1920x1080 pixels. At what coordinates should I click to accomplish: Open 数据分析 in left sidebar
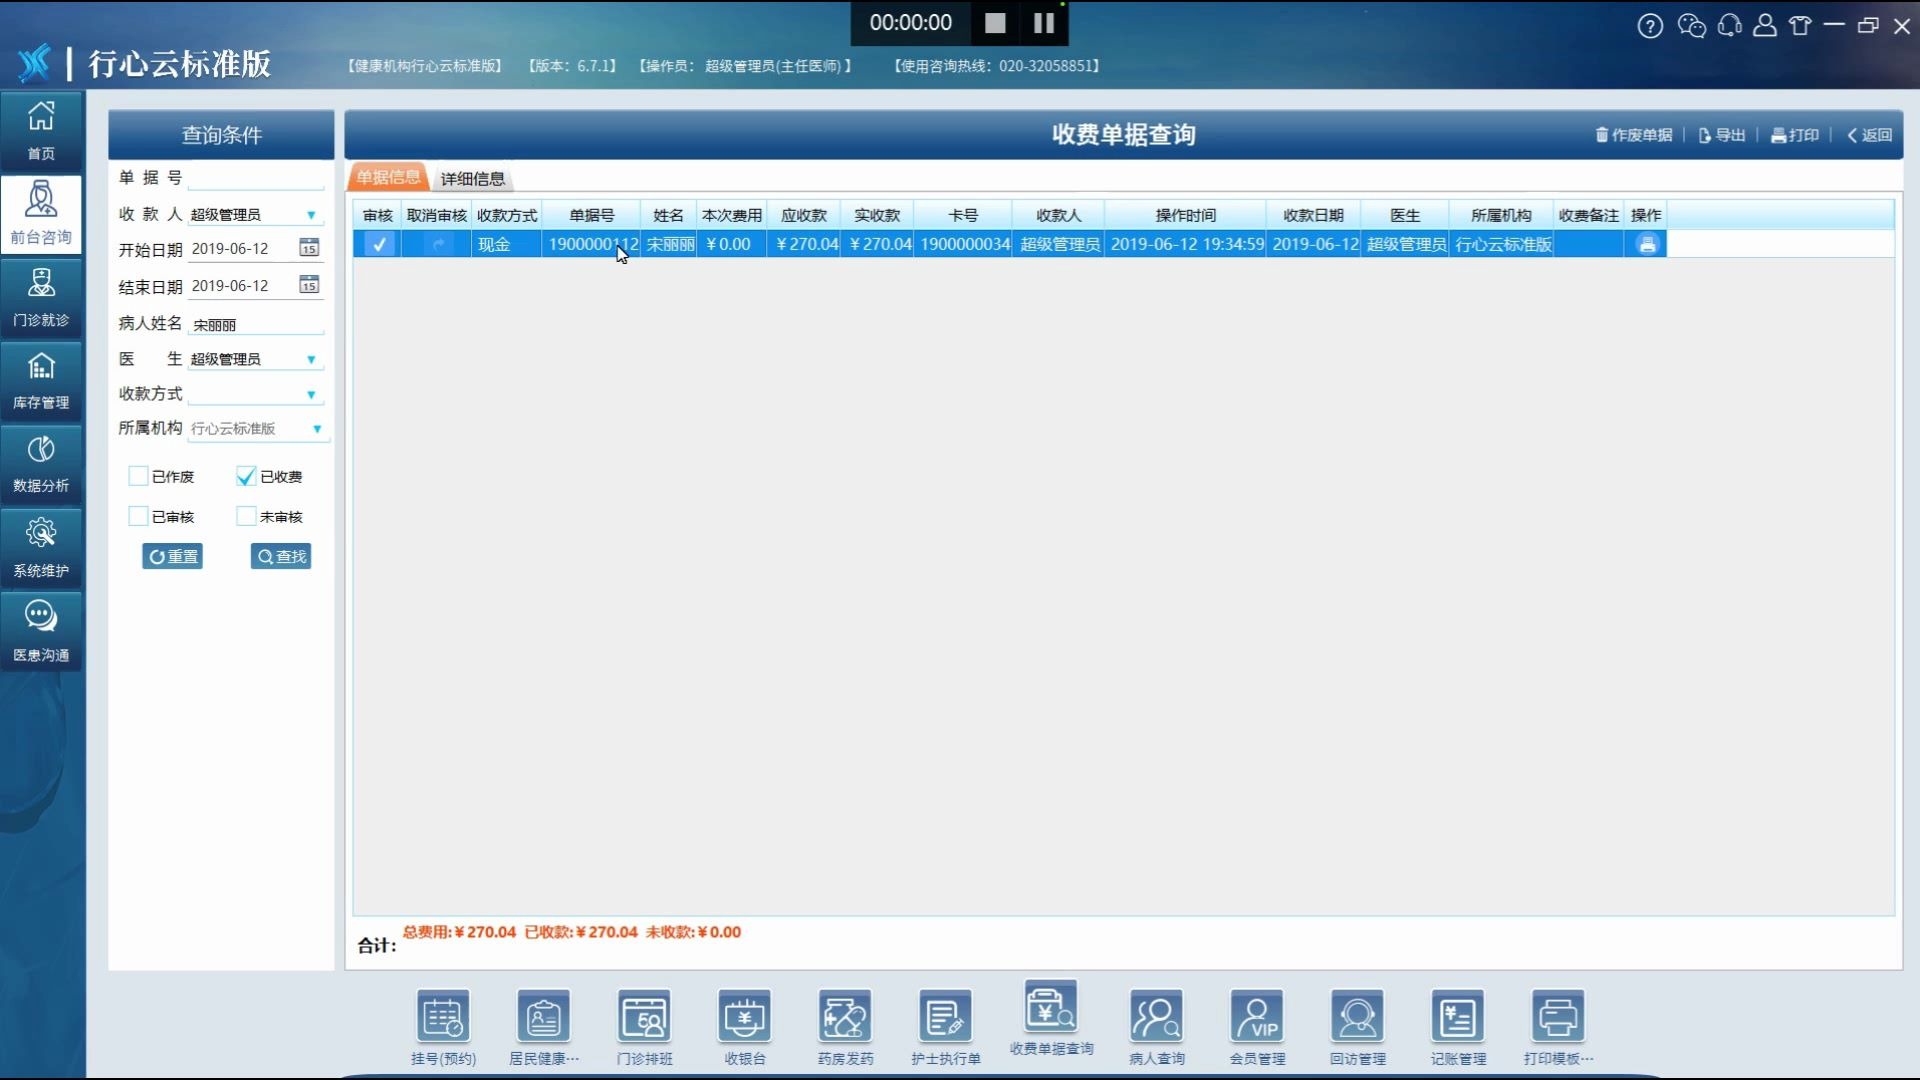[x=41, y=463]
